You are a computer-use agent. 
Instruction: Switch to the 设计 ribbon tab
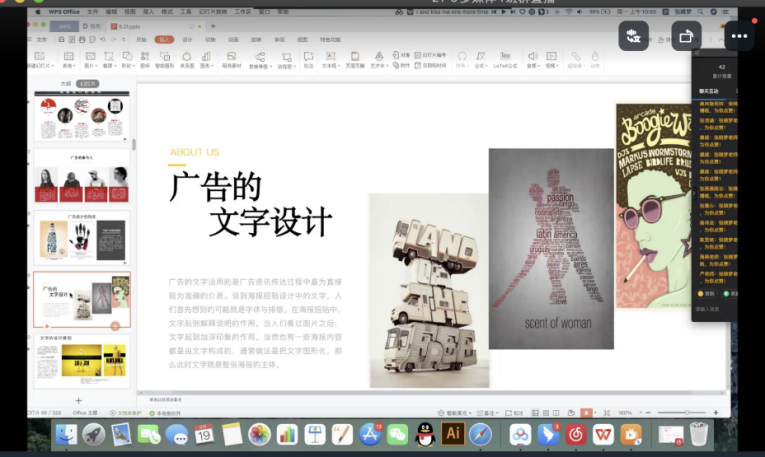click(187, 40)
